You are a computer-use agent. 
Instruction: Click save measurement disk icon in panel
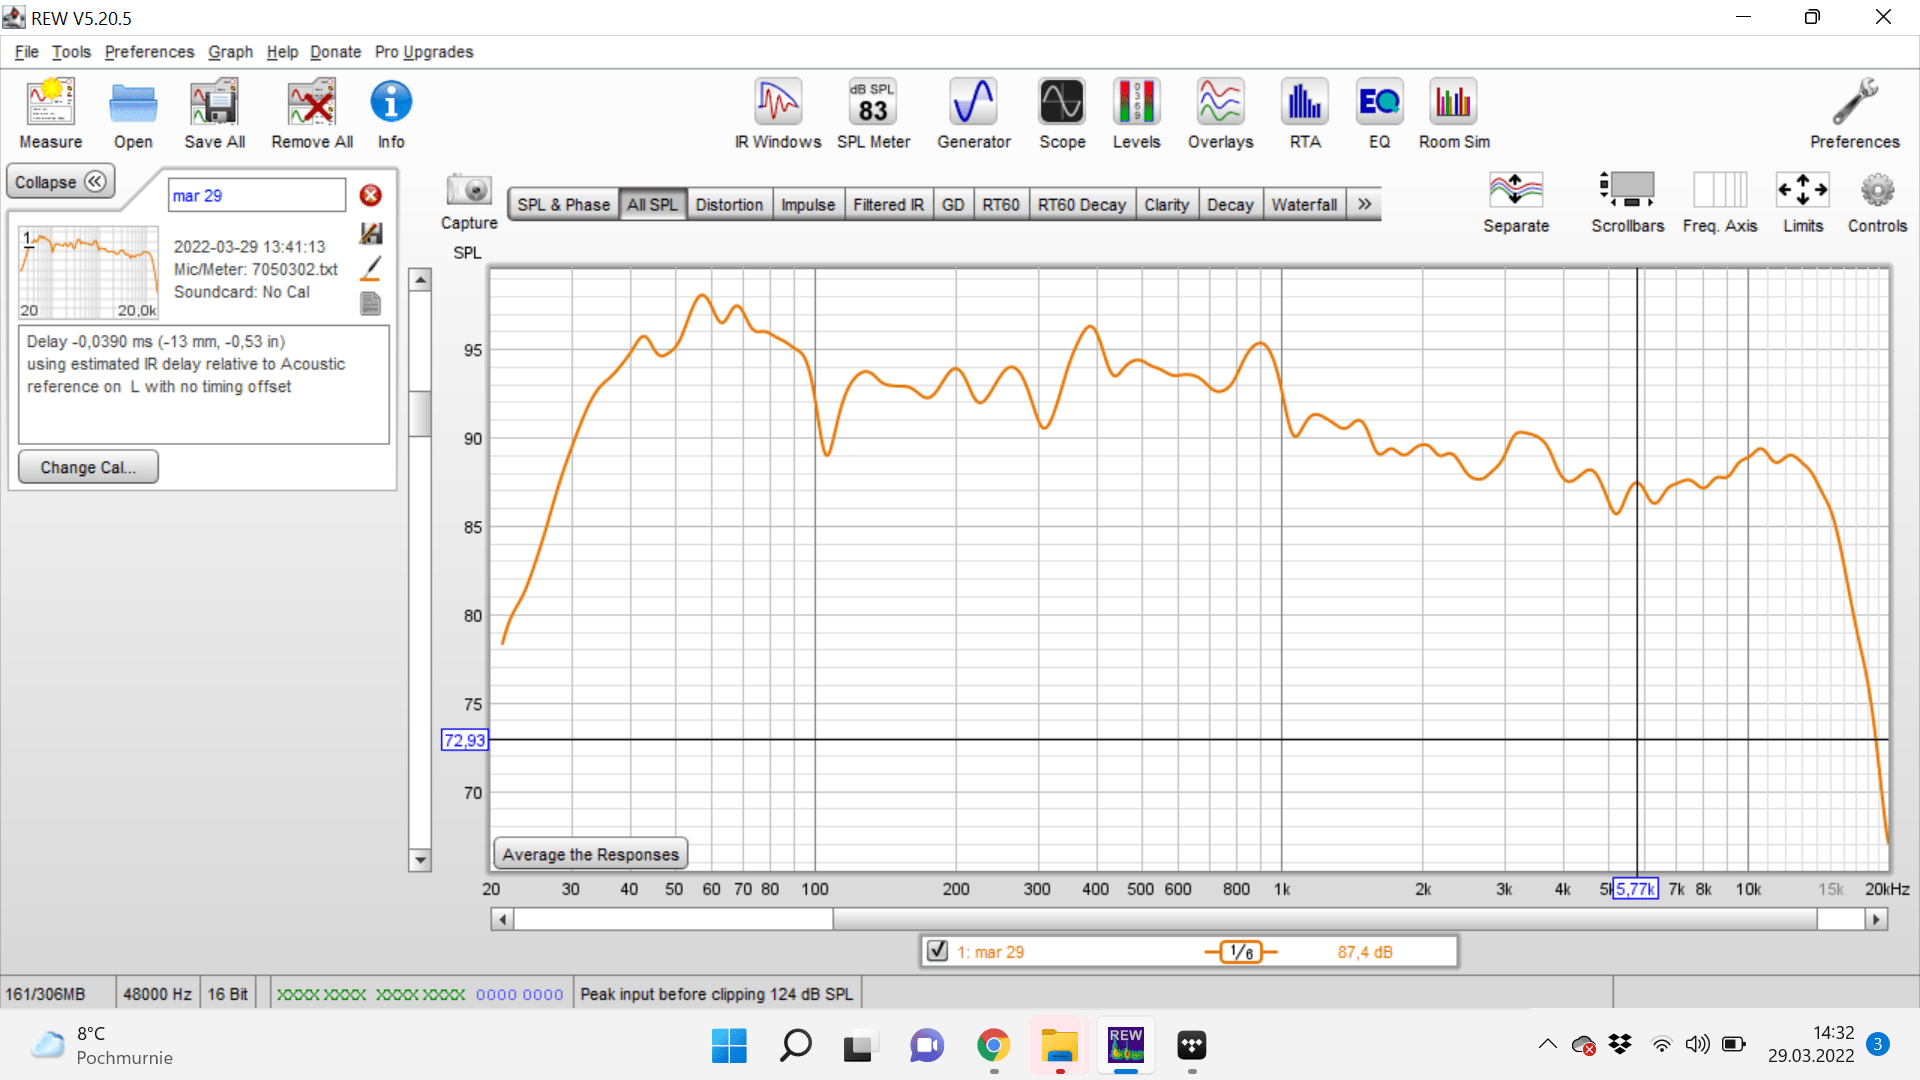[x=370, y=233]
